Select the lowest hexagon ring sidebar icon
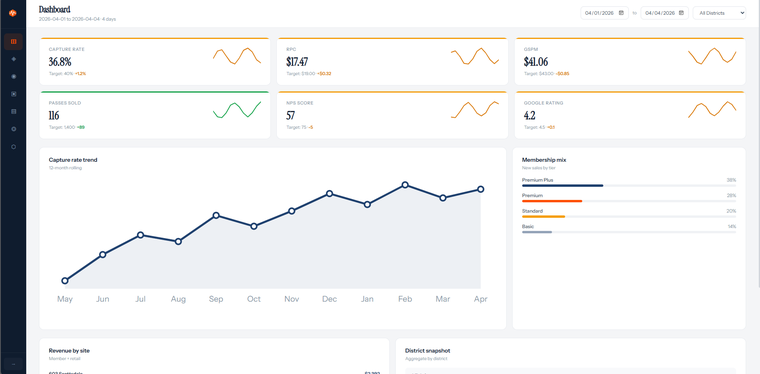This screenshot has height=374, width=760. [x=13, y=146]
